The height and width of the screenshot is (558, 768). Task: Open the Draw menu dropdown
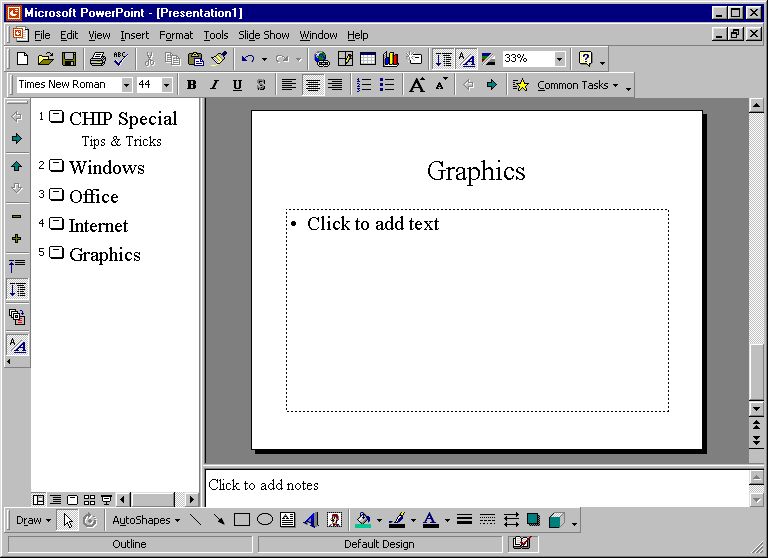pyautogui.click(x=33, y=520)
